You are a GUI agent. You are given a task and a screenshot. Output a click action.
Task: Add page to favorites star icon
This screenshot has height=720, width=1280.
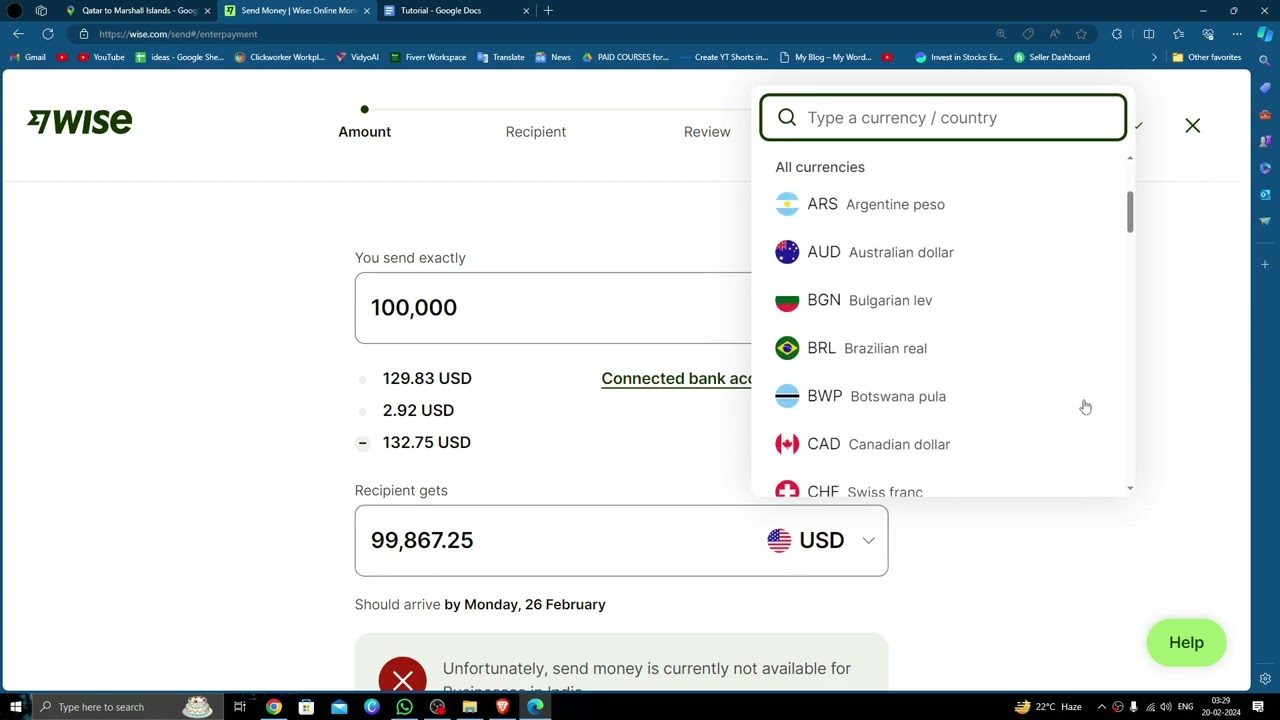point(1081,34)
